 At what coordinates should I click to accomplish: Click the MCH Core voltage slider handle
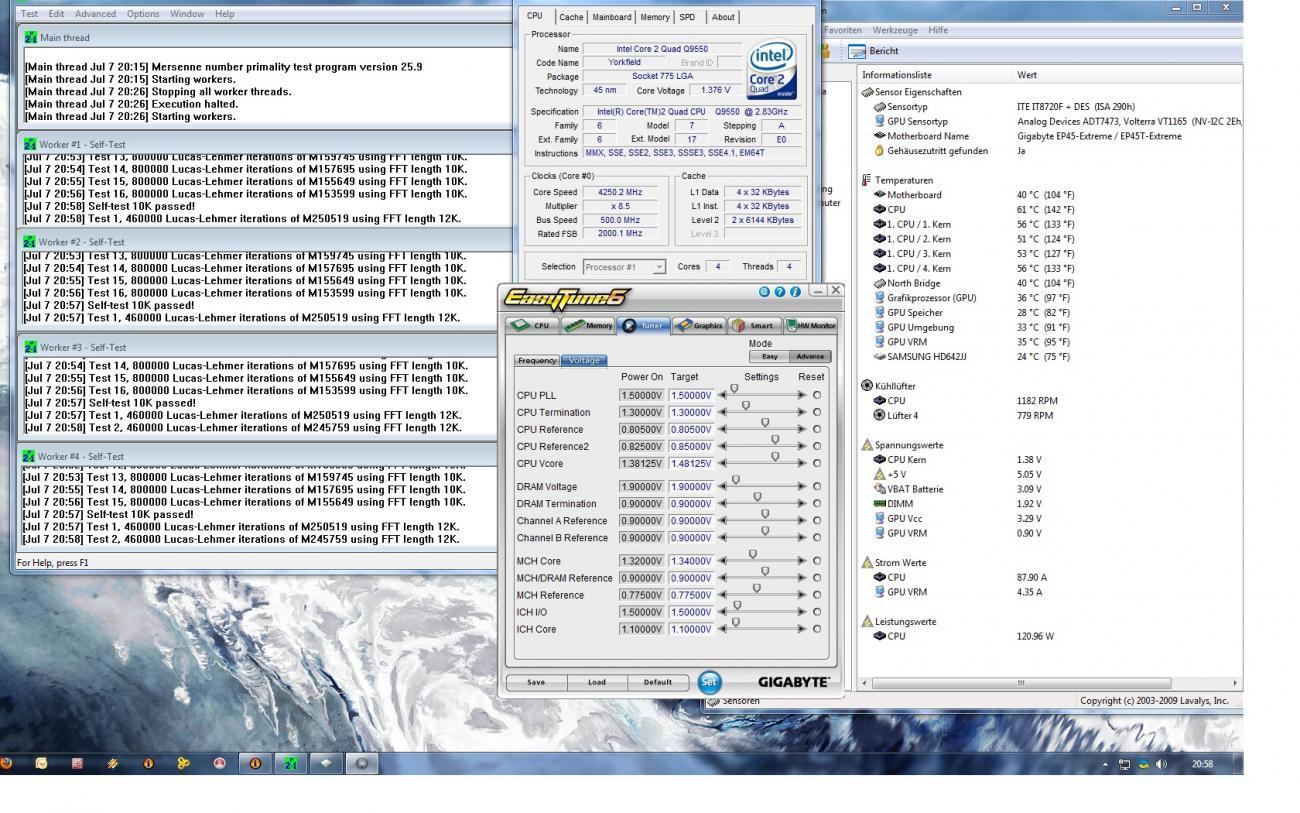coord(753,554)
